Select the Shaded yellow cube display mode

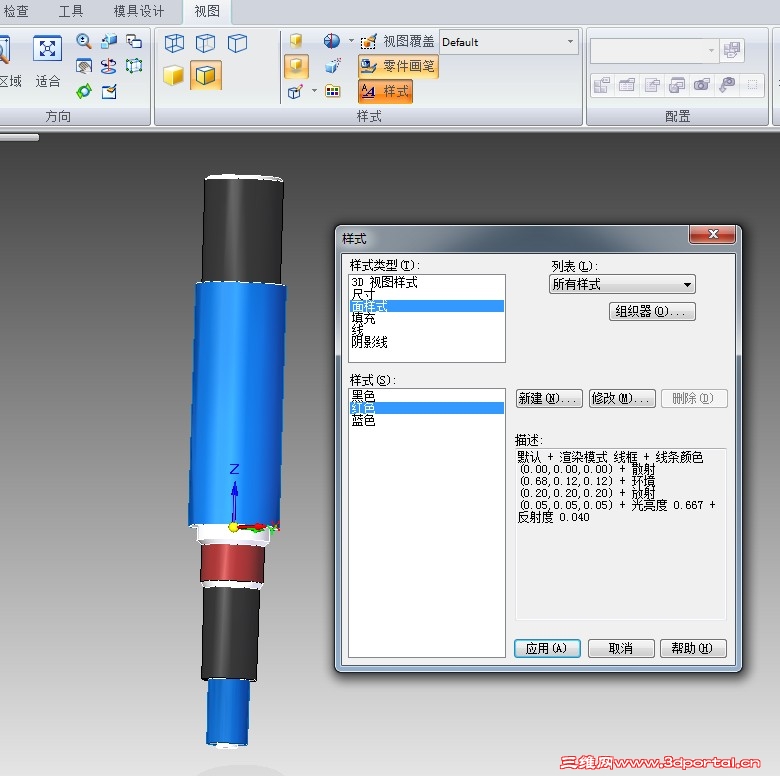(174, 76)
